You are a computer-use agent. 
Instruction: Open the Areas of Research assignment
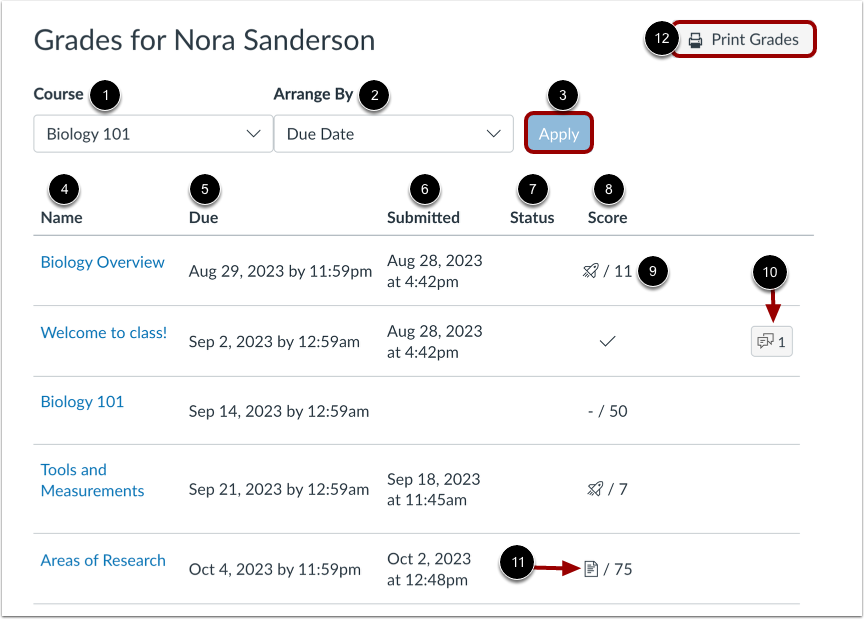tap(103, 560)
